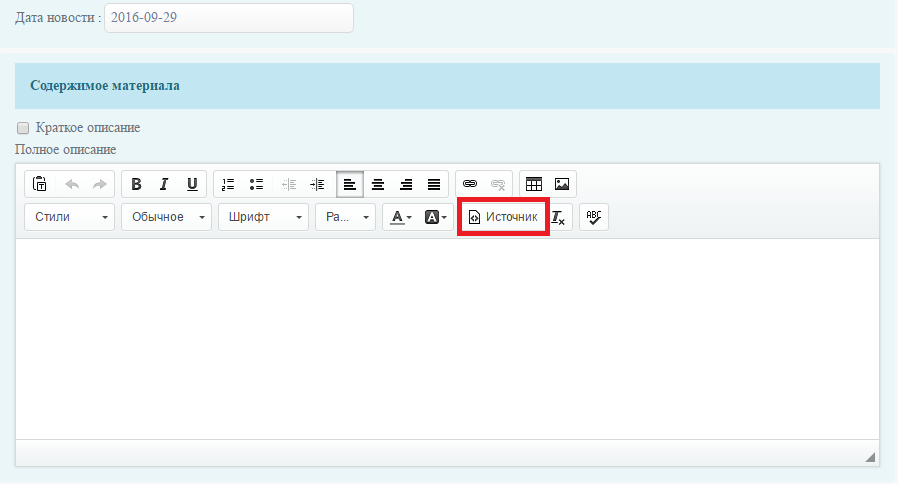This screenshot has height=484, width=898.
Task: Insert a hyperlink with link icon
Action: [x=470, y=184]
